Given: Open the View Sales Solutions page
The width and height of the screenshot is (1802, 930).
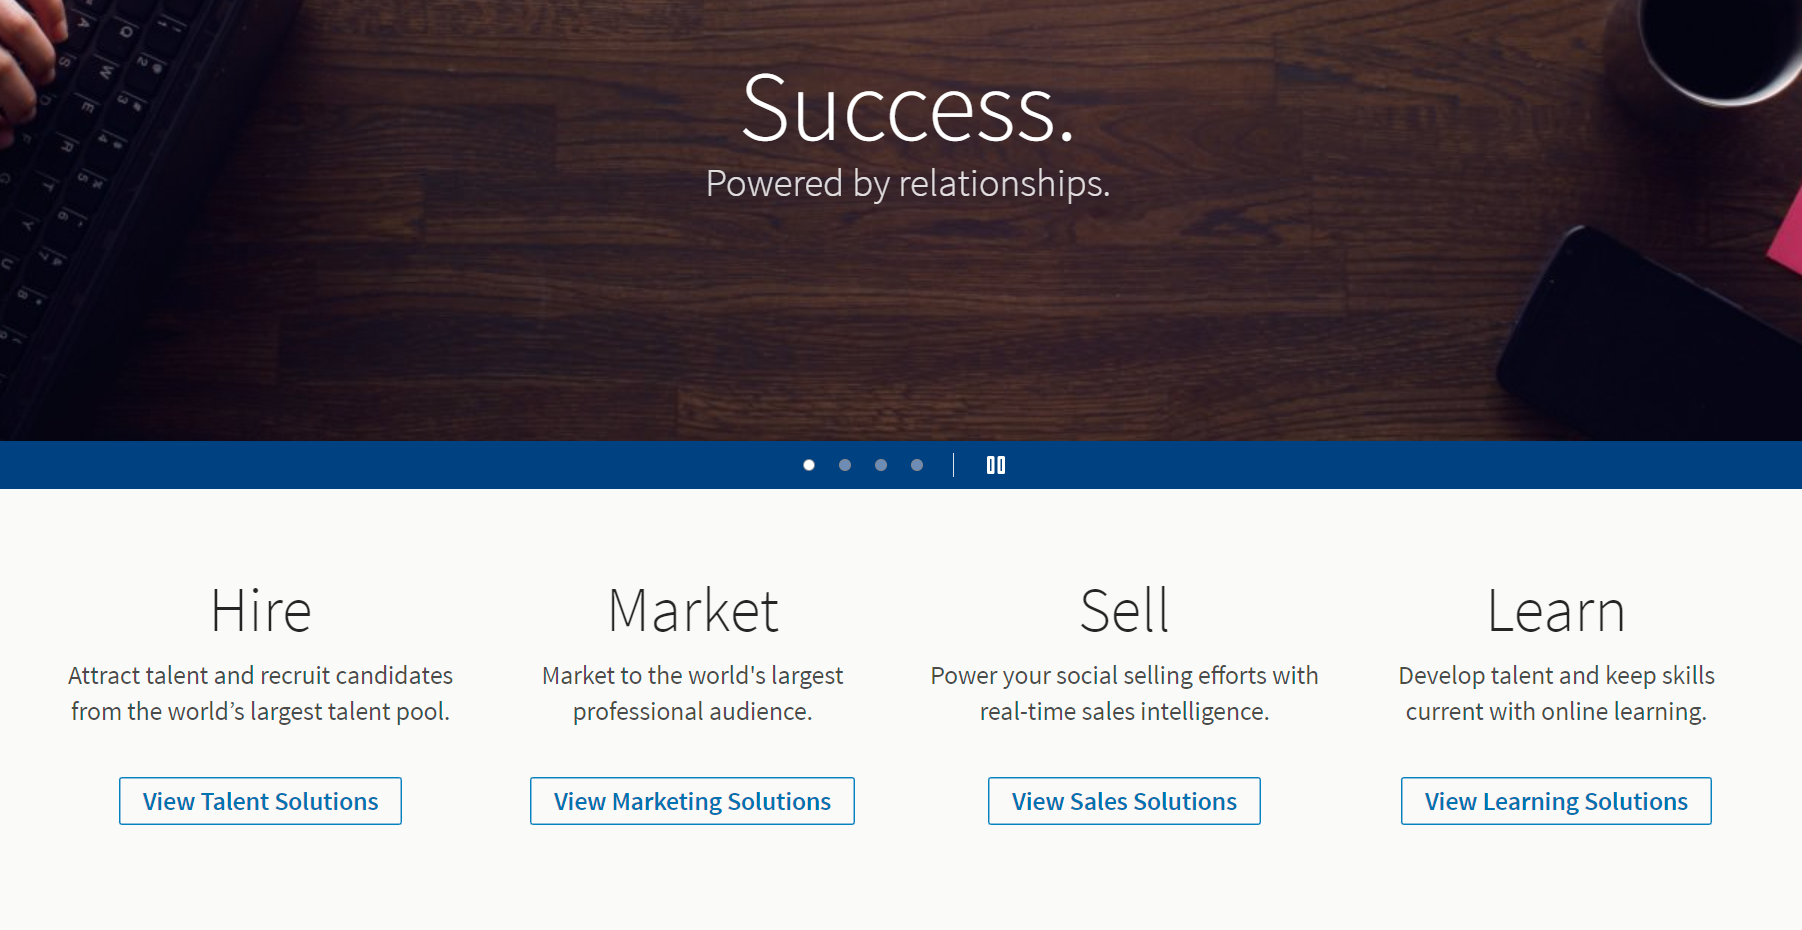Looking at the screenshot, I should click(x=1123, y=801).
